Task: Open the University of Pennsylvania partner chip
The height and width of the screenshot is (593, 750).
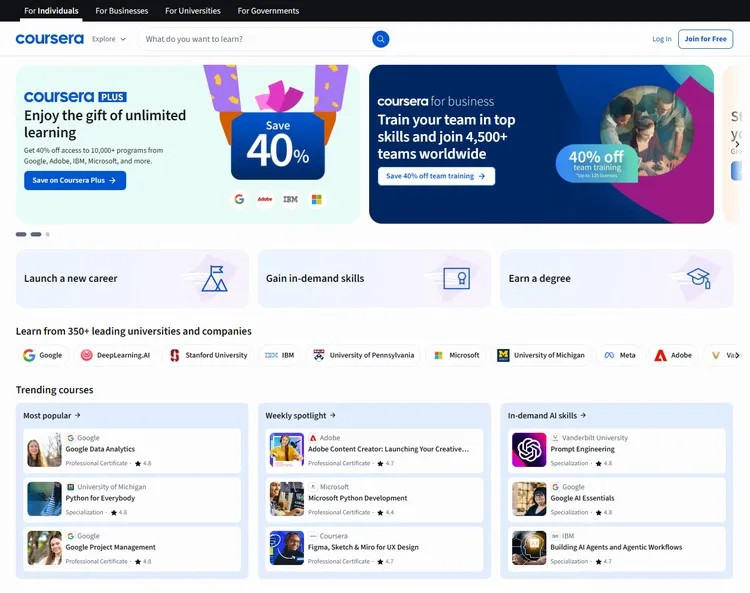Action: click(x=364, y=355)
